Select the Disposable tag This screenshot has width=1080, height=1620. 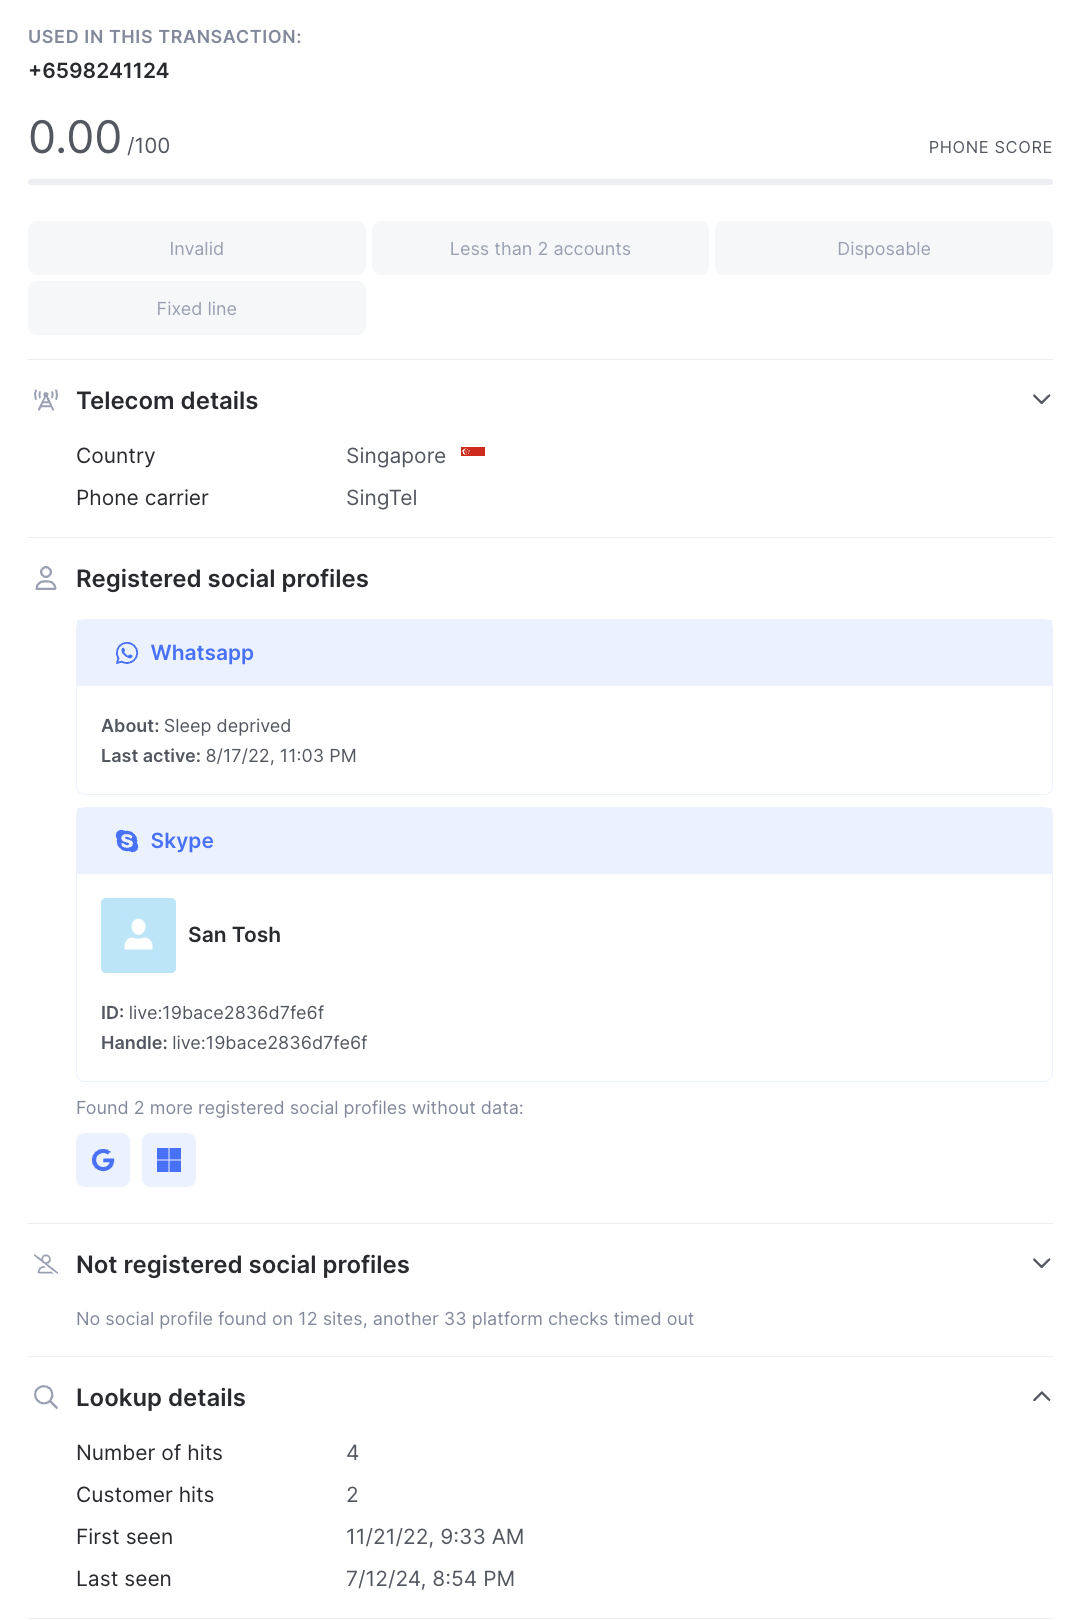point(884,248)
